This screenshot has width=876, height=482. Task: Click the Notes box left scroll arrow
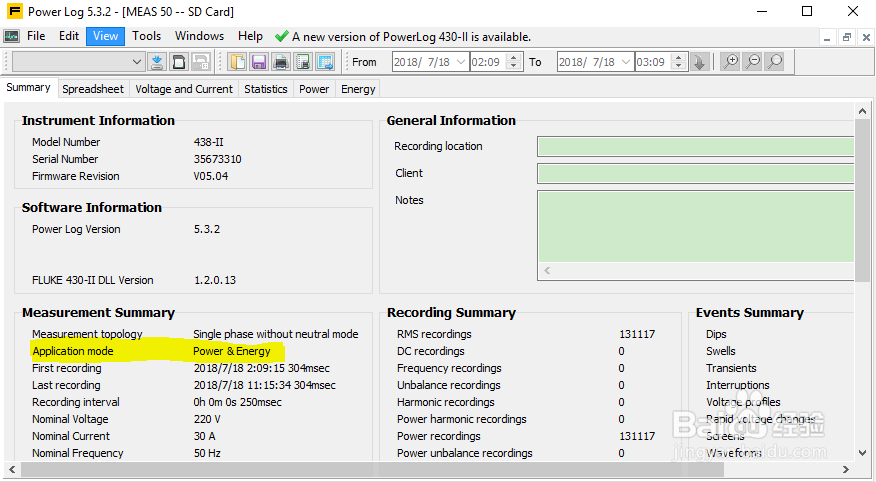547,270
